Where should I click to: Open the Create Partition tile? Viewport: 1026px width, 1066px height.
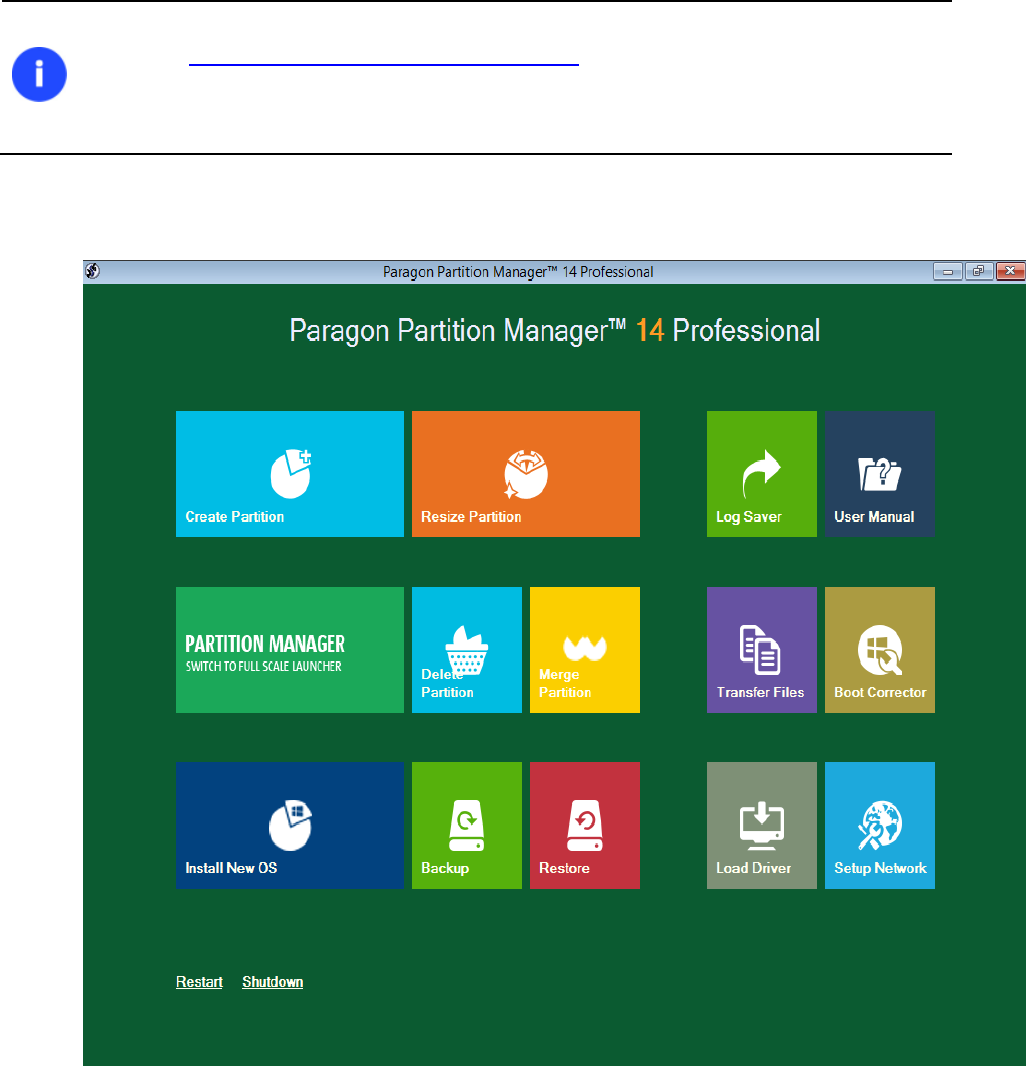pos(290,474)
